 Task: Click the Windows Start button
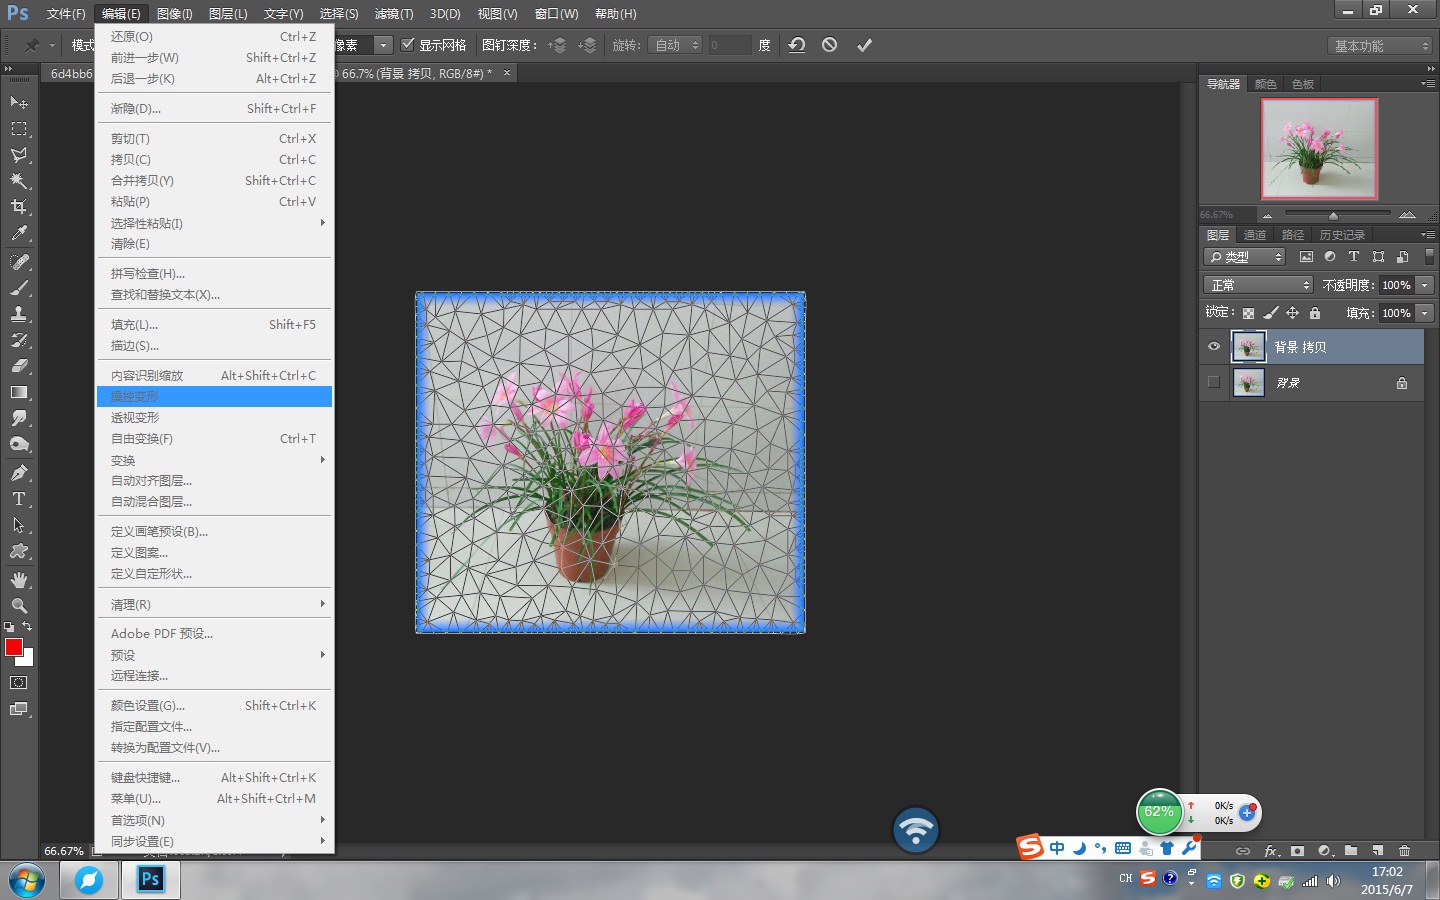click(27, 880)
